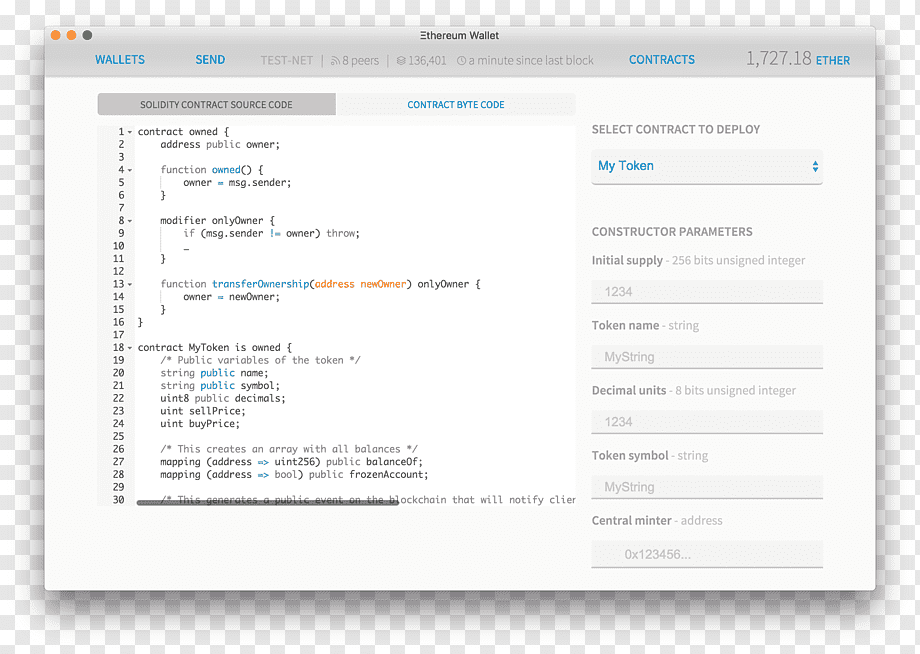
Task: Click the peers network icon
Action: tap(335, 61)
